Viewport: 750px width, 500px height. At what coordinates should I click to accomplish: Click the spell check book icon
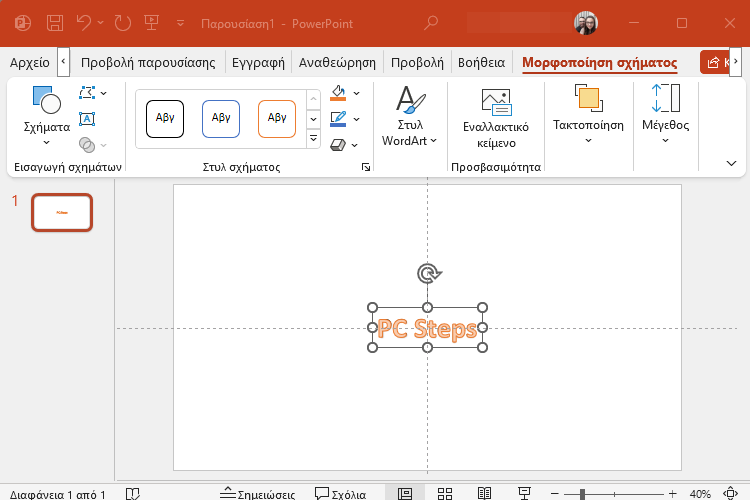point(132,493)
